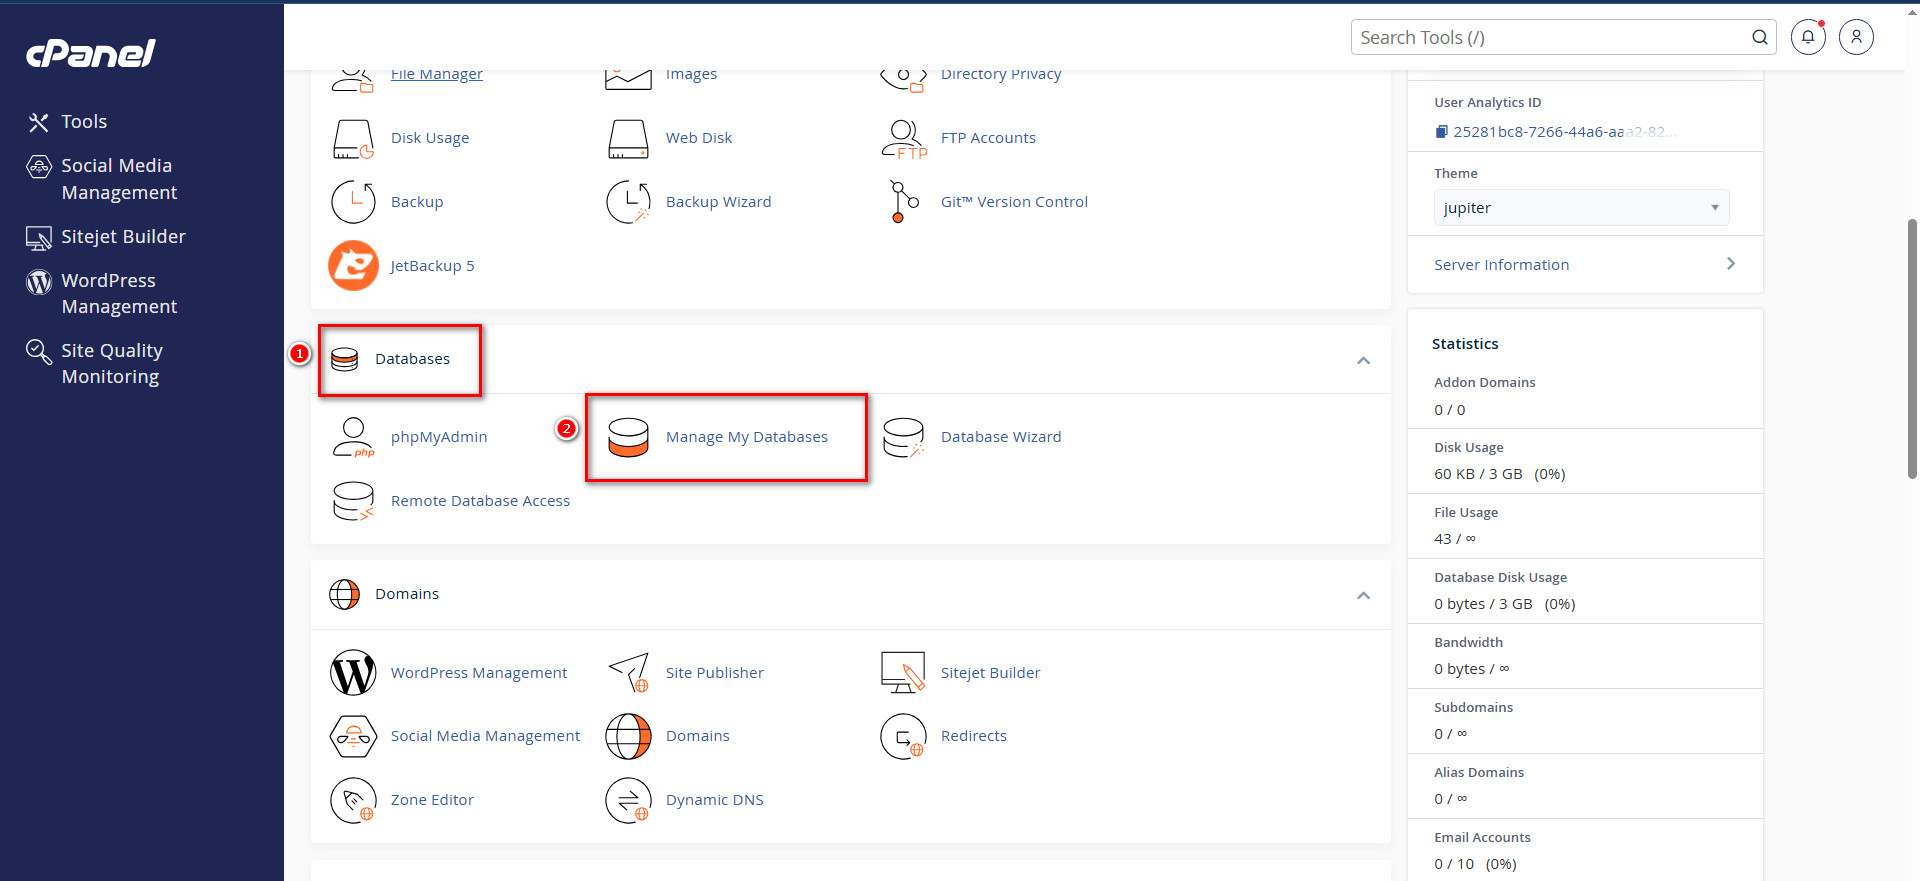This screenshot has width=1920, height=881.
Task: Open the Disk Usage link
Action: [x=430, y=138]
